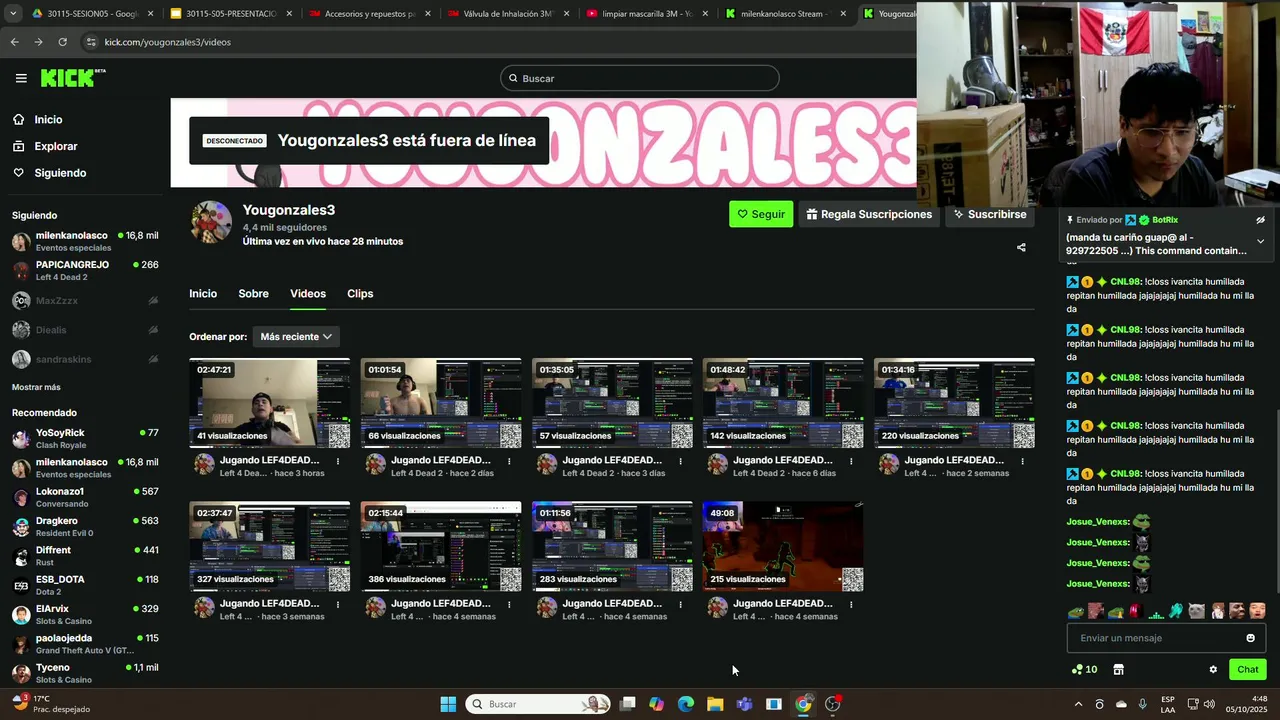Viewport: 1280px width, 720px height.
Task: Go to Siguiendo in the sidebar
Action: pos(60,173)
